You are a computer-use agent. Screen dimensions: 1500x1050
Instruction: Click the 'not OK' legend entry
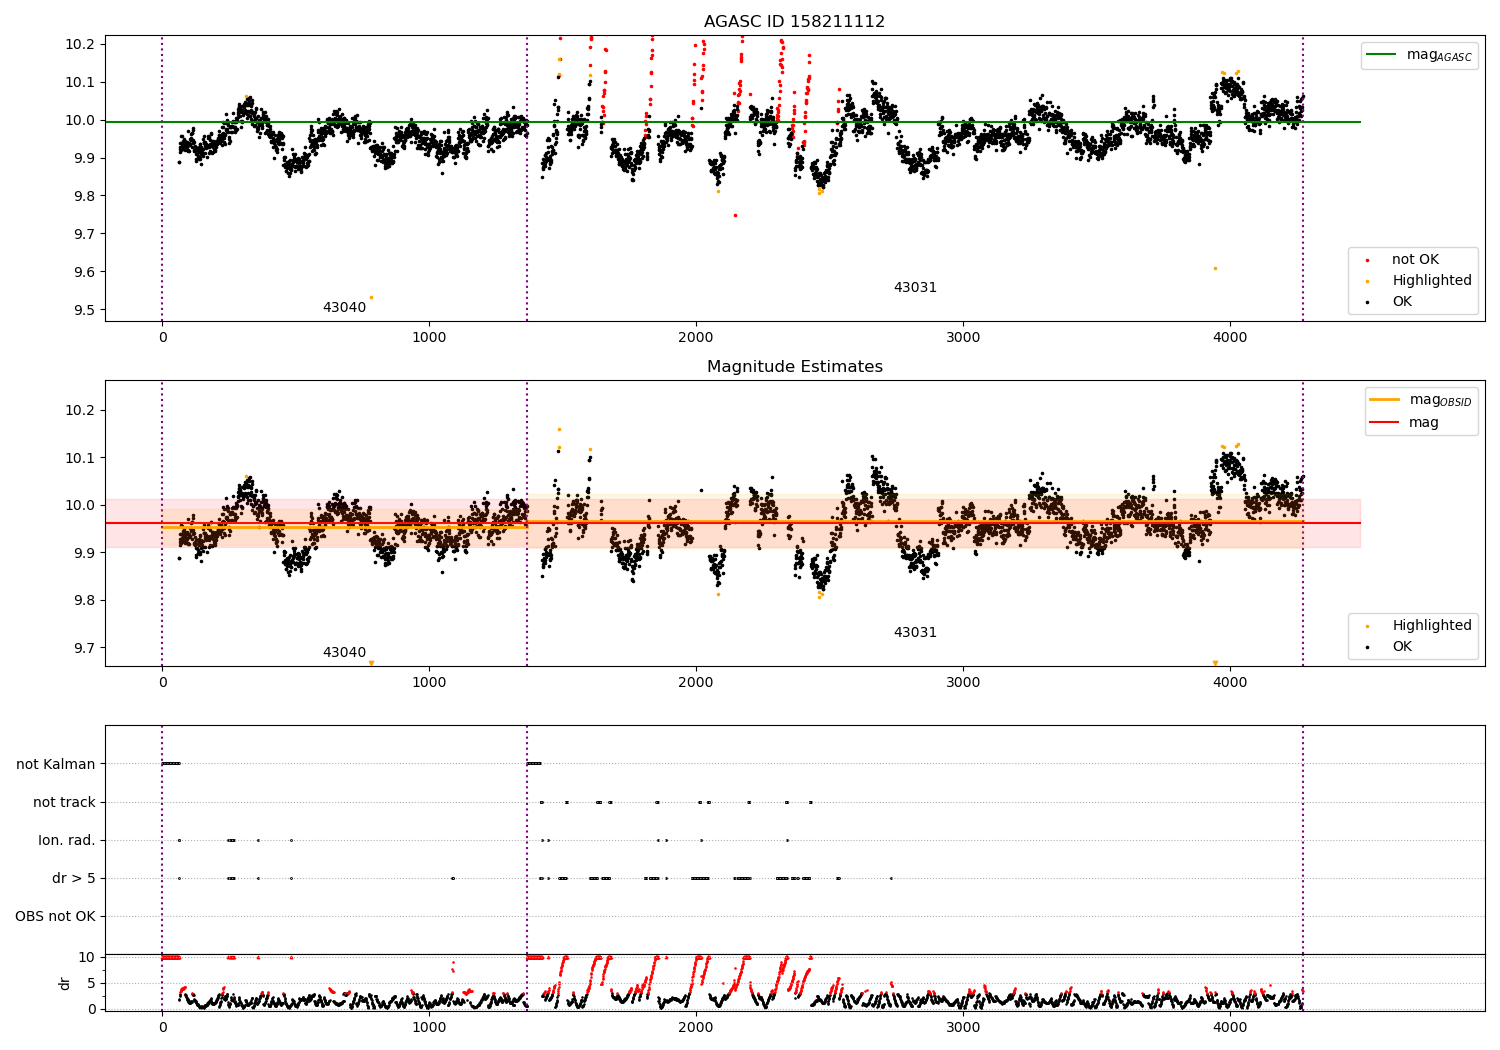1415,260
